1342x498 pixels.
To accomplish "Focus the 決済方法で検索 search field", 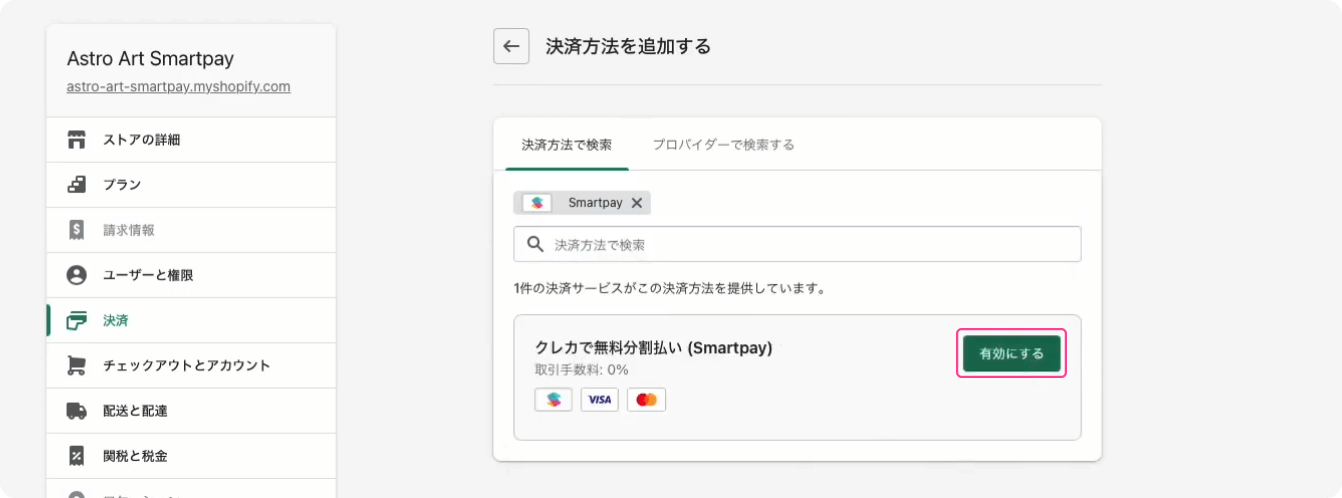I will click(797, 244).
